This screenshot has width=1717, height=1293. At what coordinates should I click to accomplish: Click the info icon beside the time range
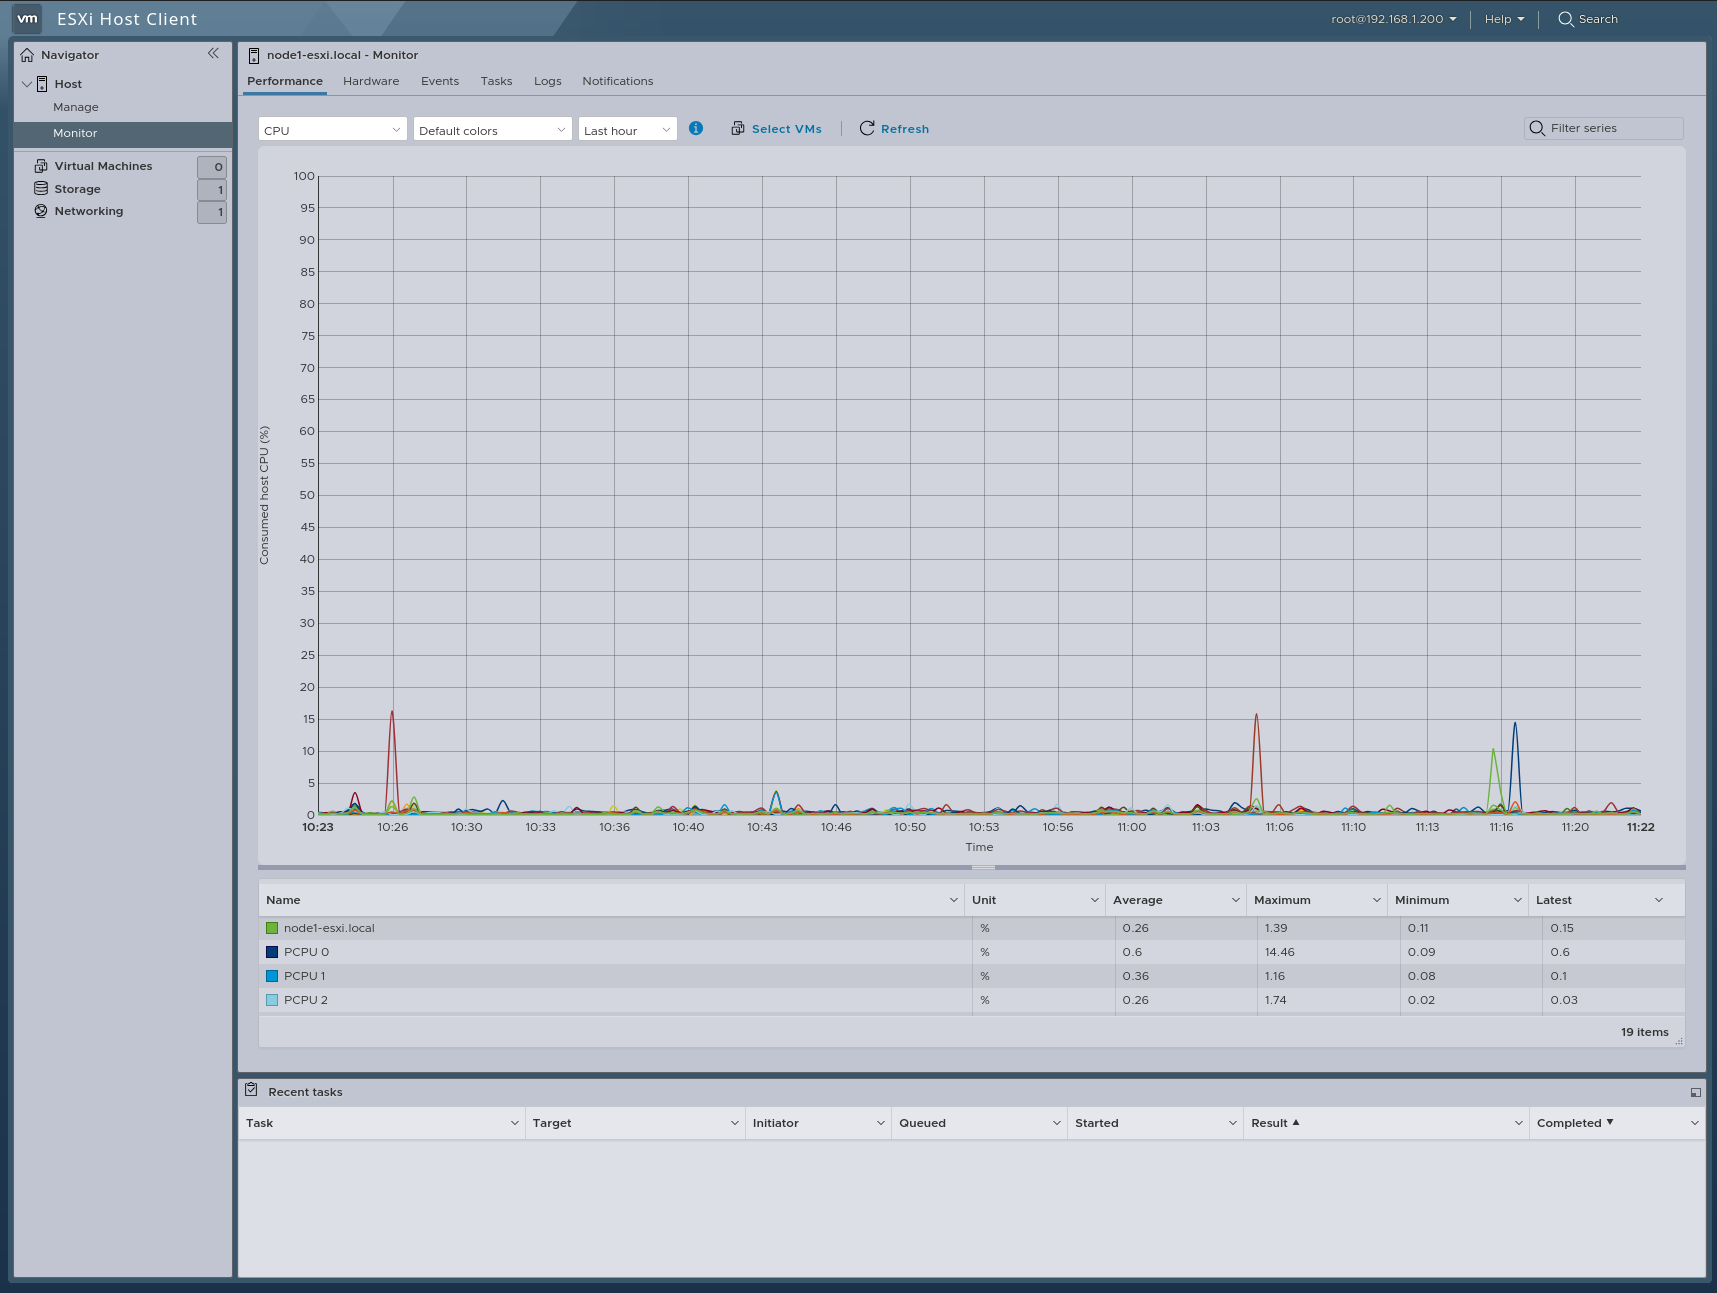click(696, 128)
